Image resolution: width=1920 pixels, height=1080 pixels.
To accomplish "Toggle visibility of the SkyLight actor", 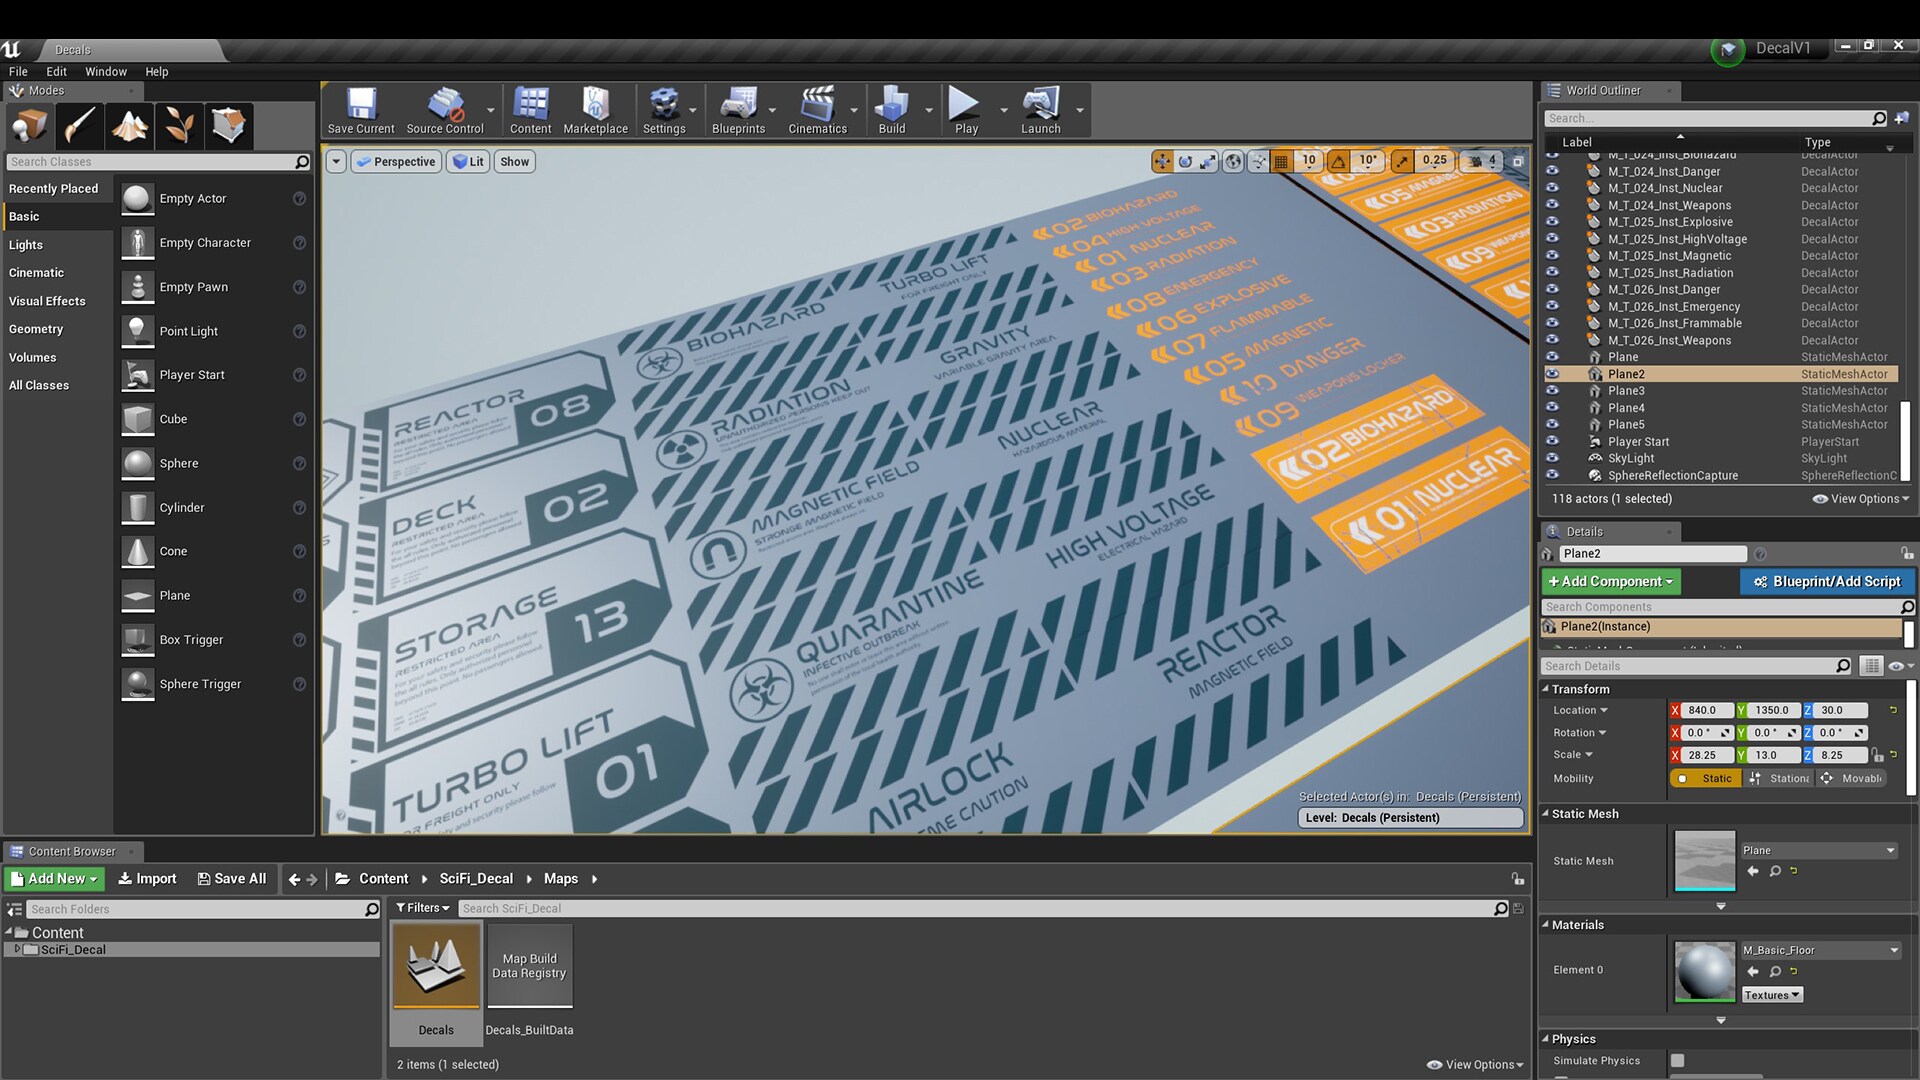I will point(1552,458).
